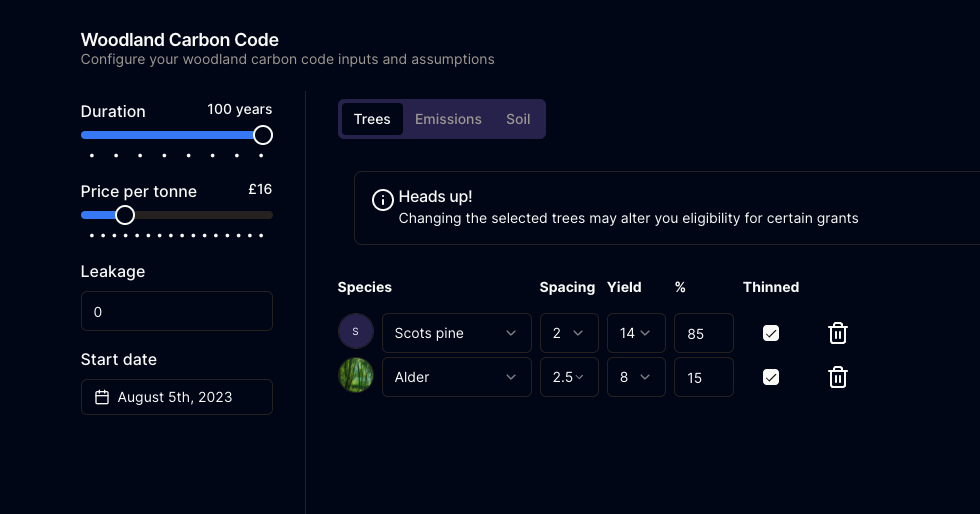Open the Scots pine species dropdown
The width and height of the screenshot is (980, 514).
tap(457, 333)
